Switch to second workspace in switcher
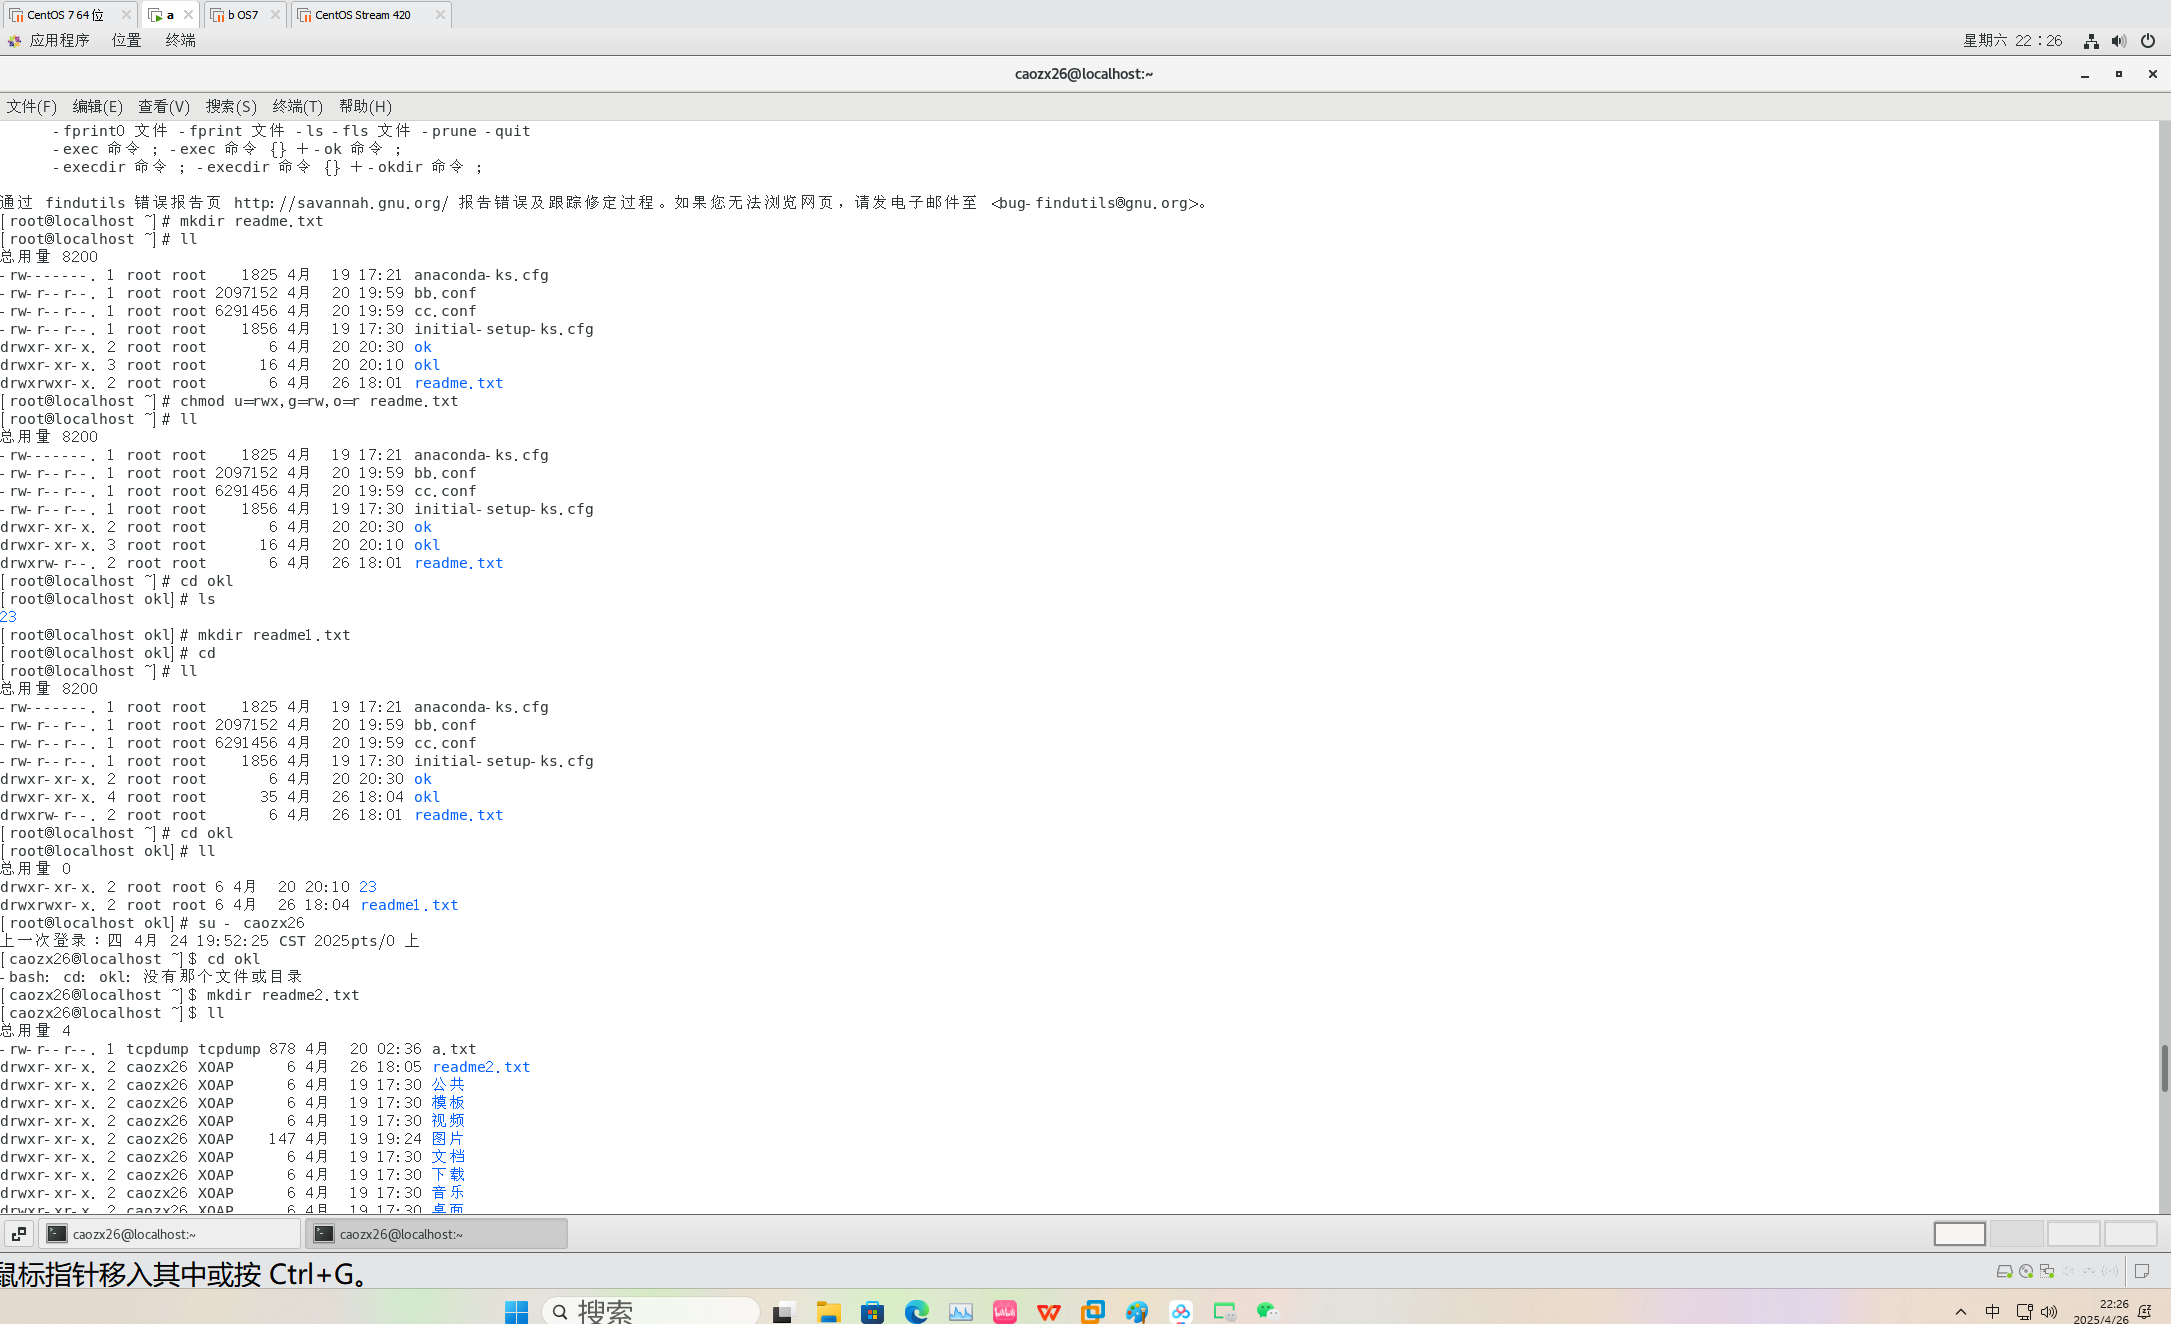 (2016, 1234)
